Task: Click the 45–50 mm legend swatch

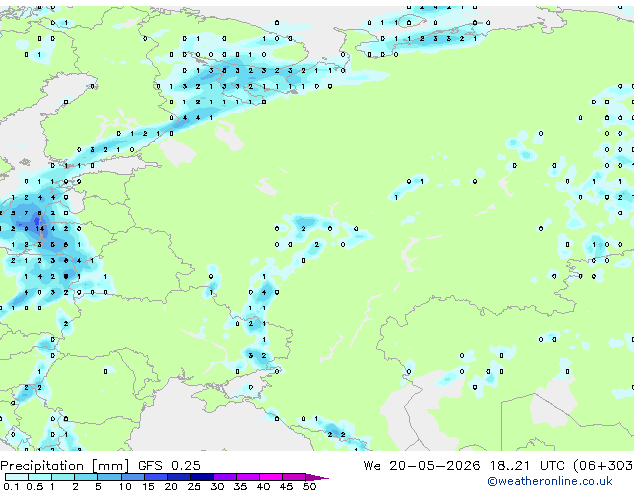Action: click(x=294, y=477)
